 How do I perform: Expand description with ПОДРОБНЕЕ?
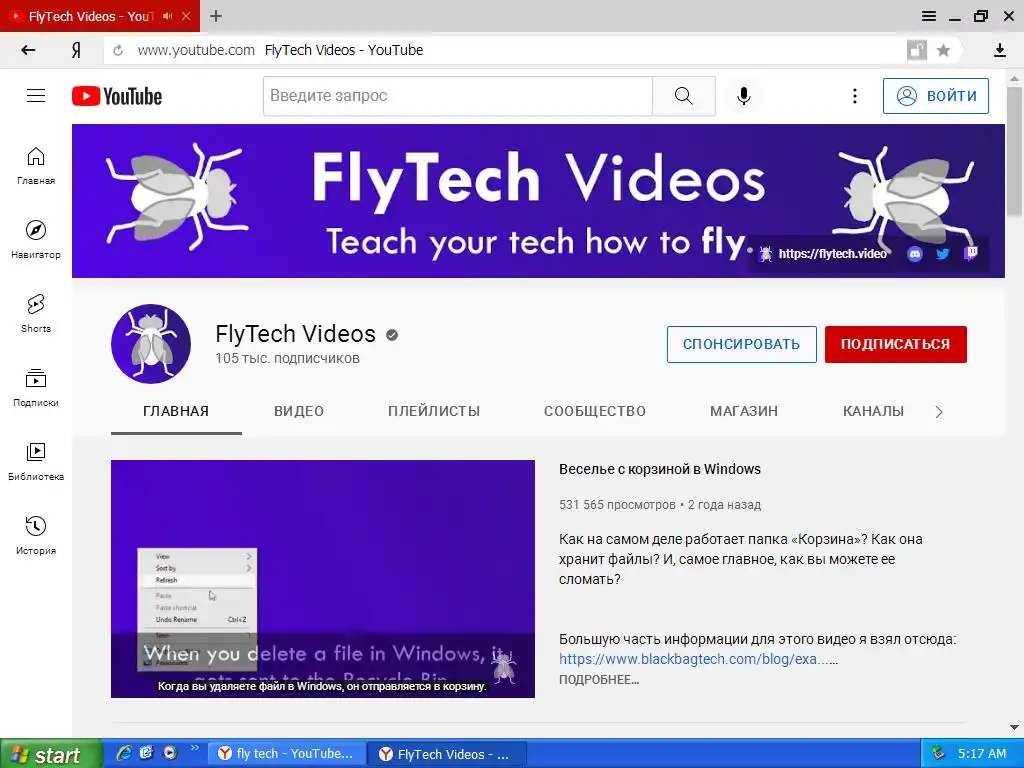pos(599,680)
